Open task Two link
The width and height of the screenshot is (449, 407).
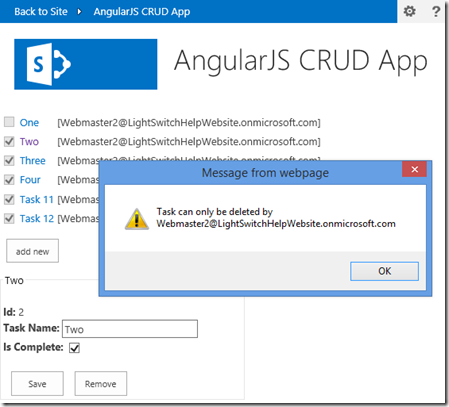pyautogui.click(x=29, y=142)
